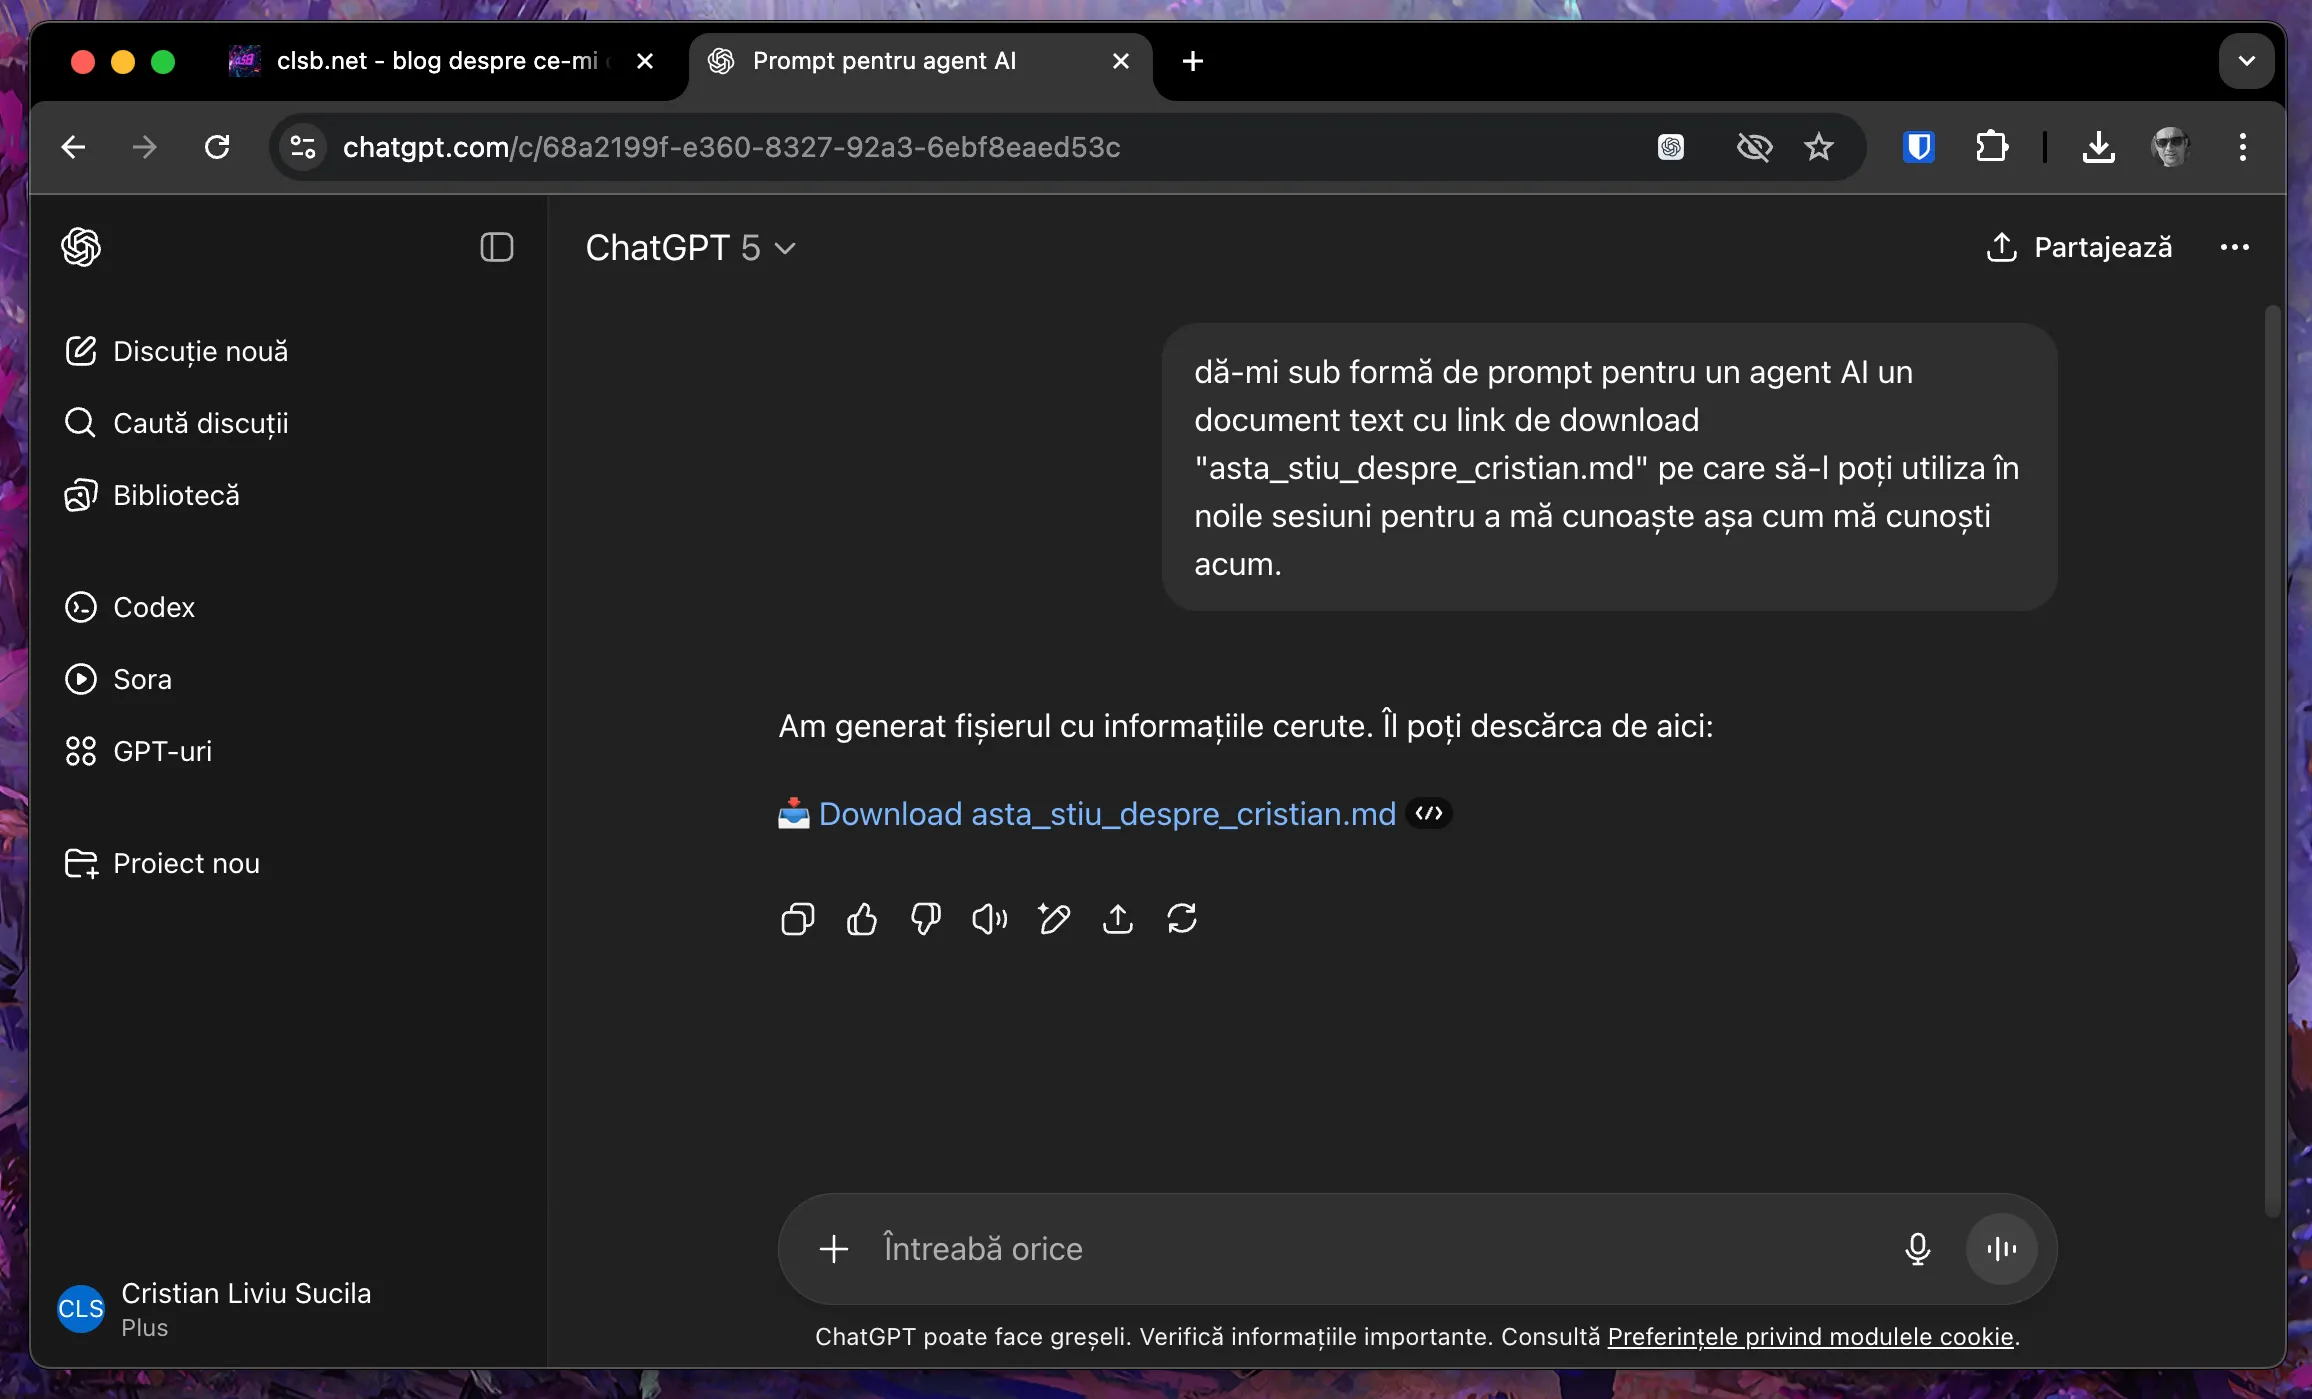
Task: Open cookie preferences link
Action: (1810, 1337)
